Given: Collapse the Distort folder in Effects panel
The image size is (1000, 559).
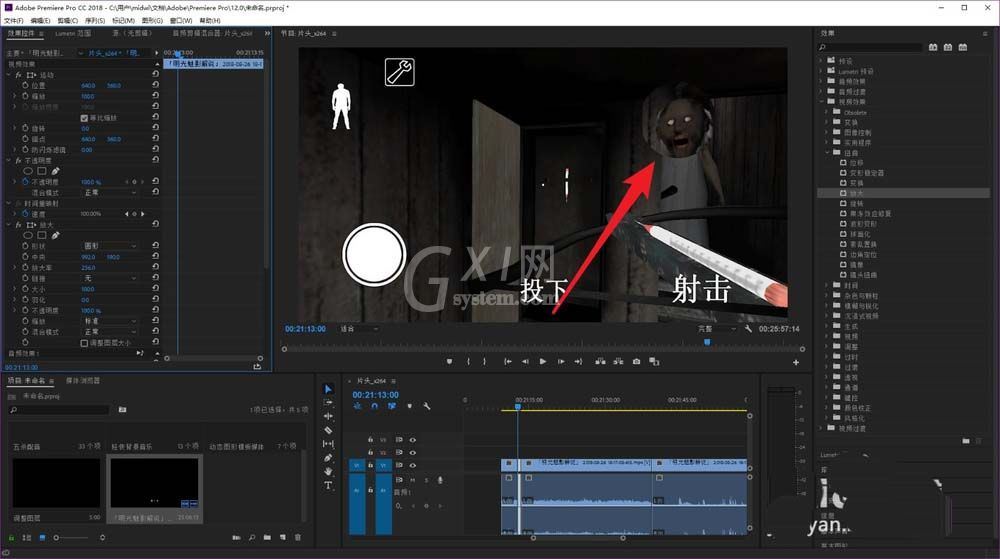Looking at the screenshot, I should coord(827,153).
